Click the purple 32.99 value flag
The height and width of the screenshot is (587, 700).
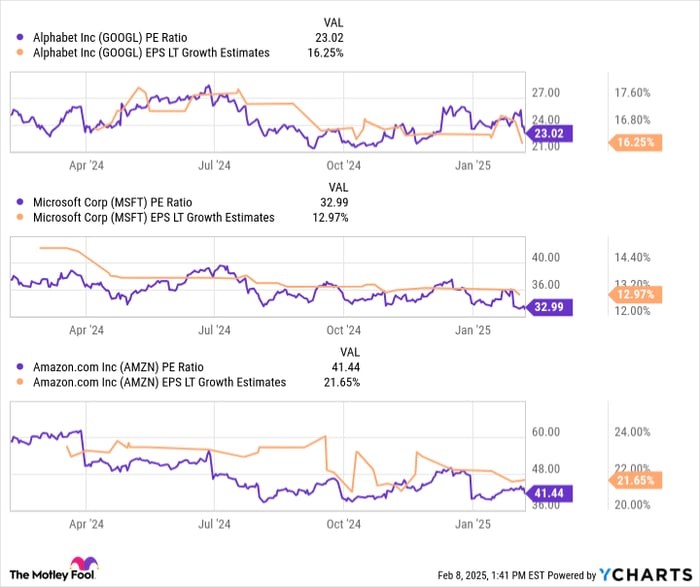pos(548,308)
